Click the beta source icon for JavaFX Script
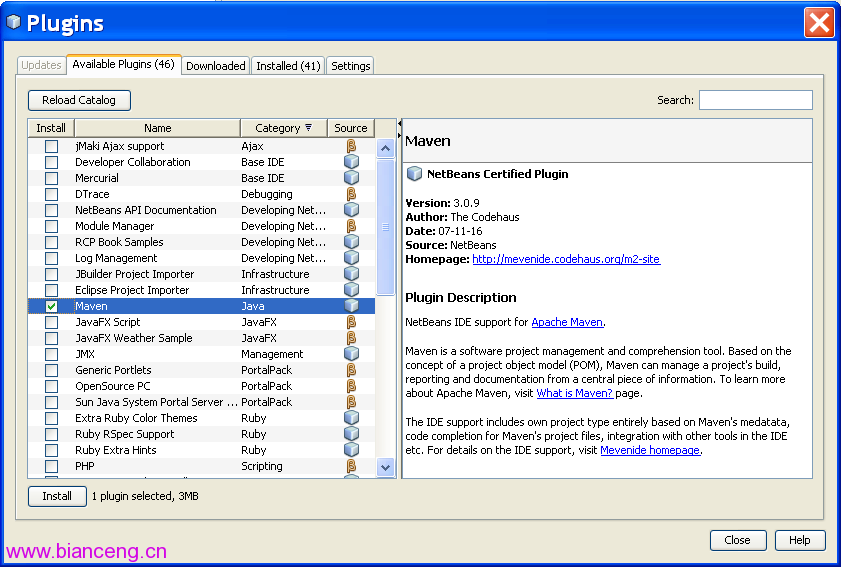This screenshot has width=841, height=567. pos(351,322)
